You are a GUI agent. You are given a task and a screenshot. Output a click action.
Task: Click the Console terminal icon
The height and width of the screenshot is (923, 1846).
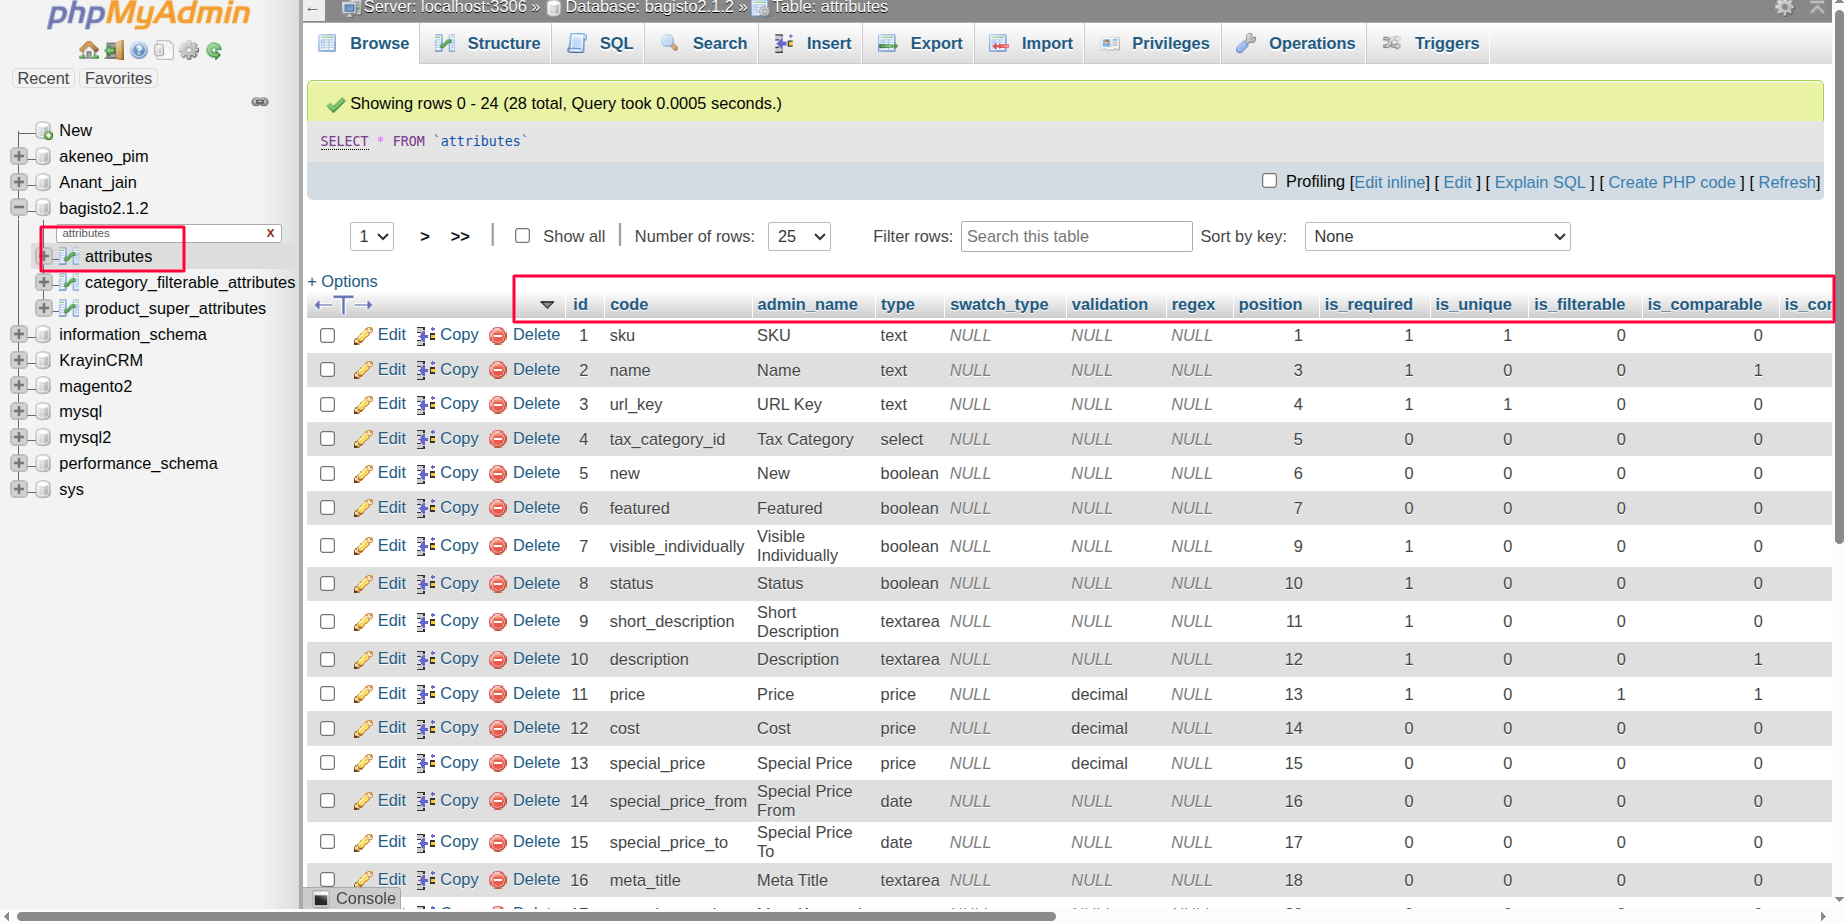pos(321,899)
